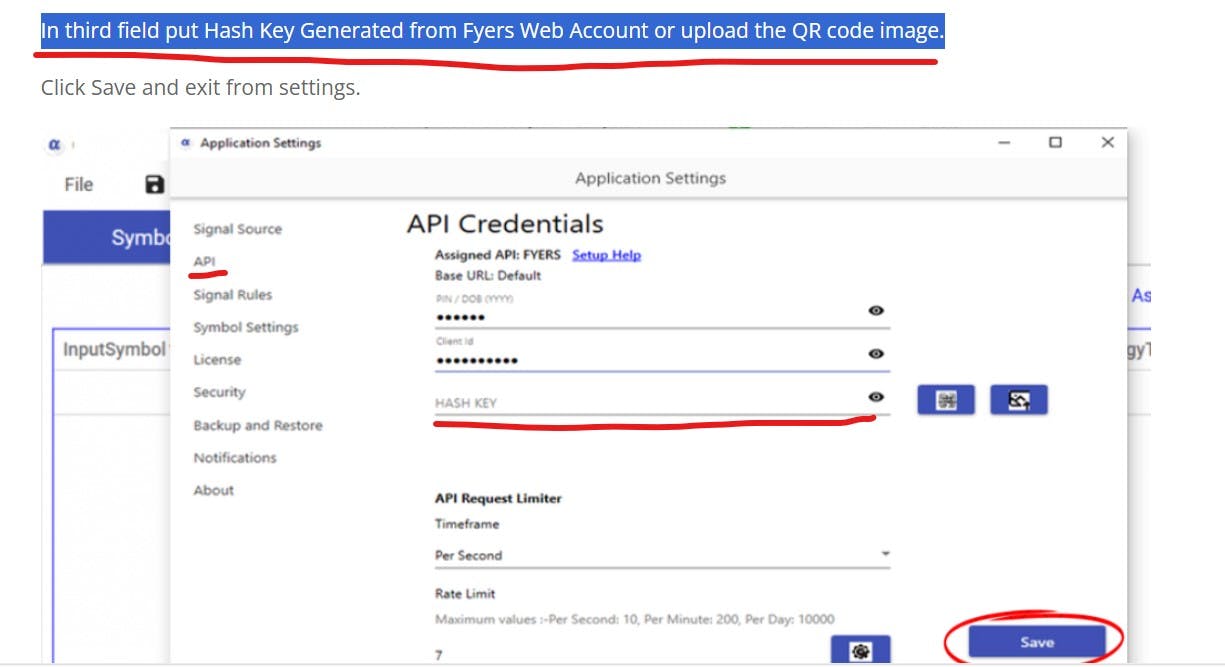Screen dimensions: 1225x667
Task: Select API in settings sidebar
Action: tap(204, 261)
